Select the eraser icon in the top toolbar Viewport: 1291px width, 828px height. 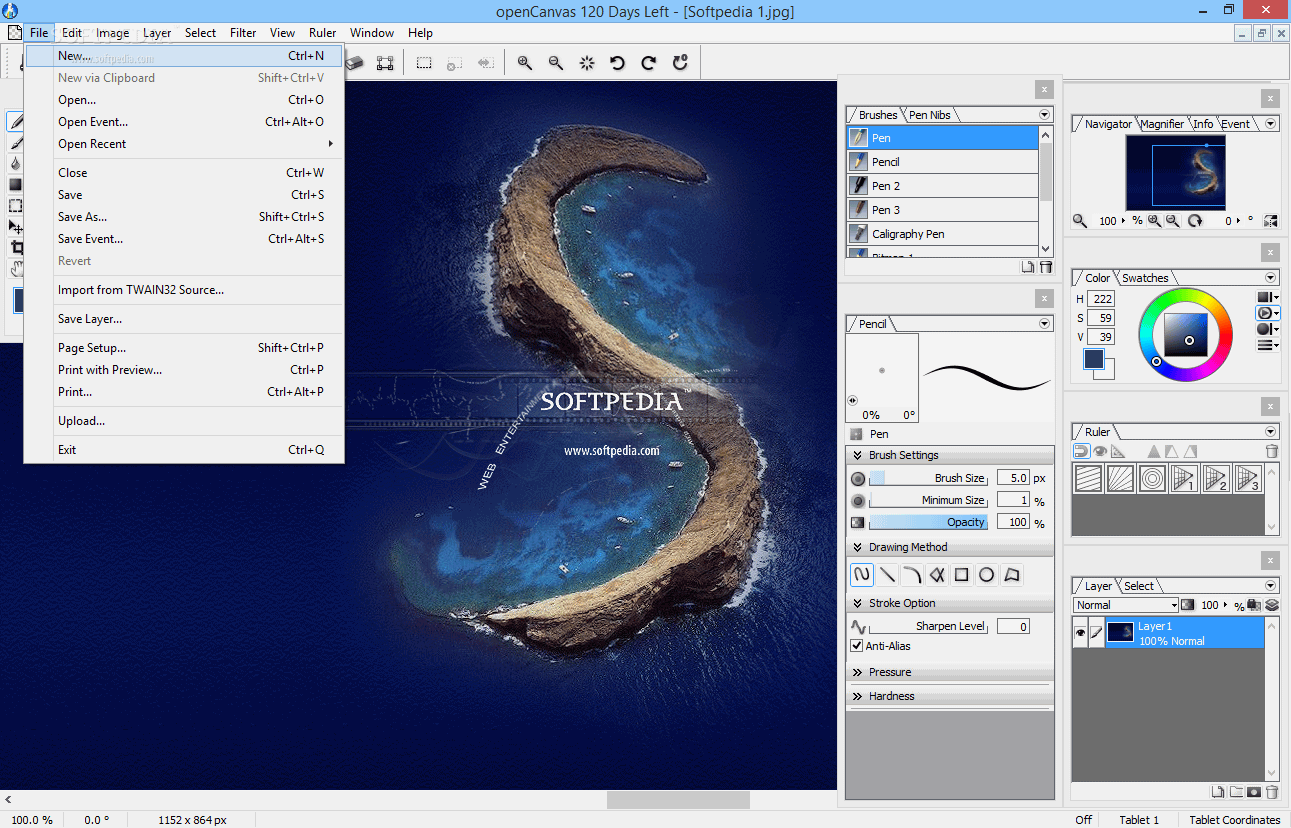(x=354, y=63)
